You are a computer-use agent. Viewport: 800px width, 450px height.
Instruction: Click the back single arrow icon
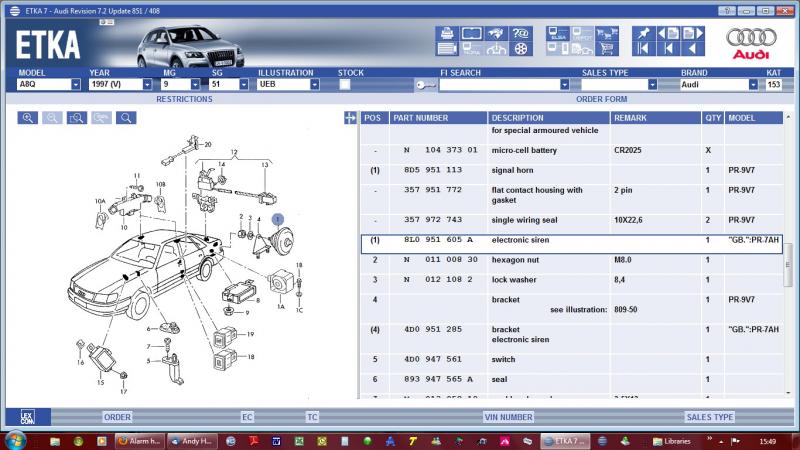[x=693, y=49]
